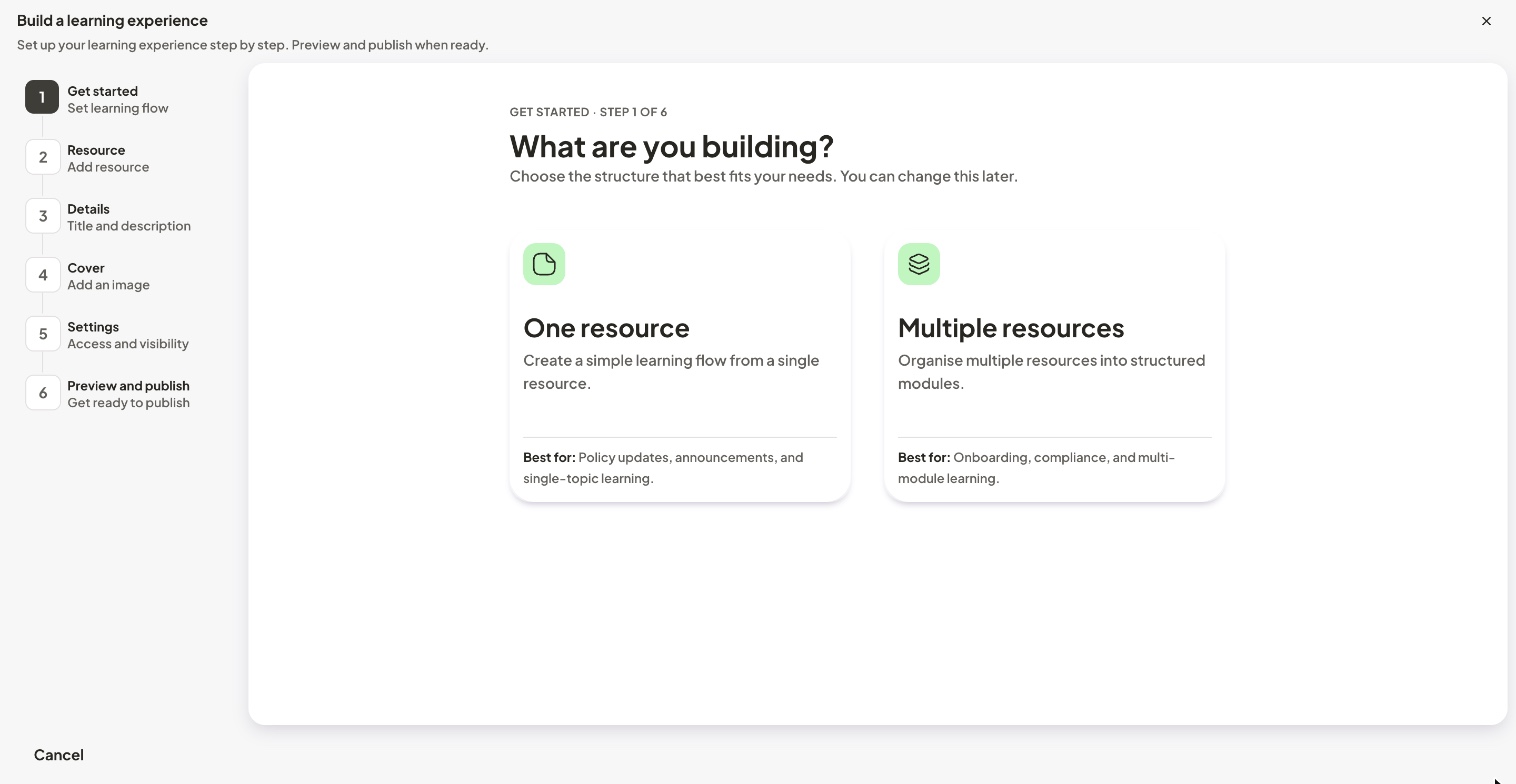Image resolution: width=1516 pixels, height=784 pixels.
Task: Choose the Multiple resources card title
Action: [x=1011, y=328]
